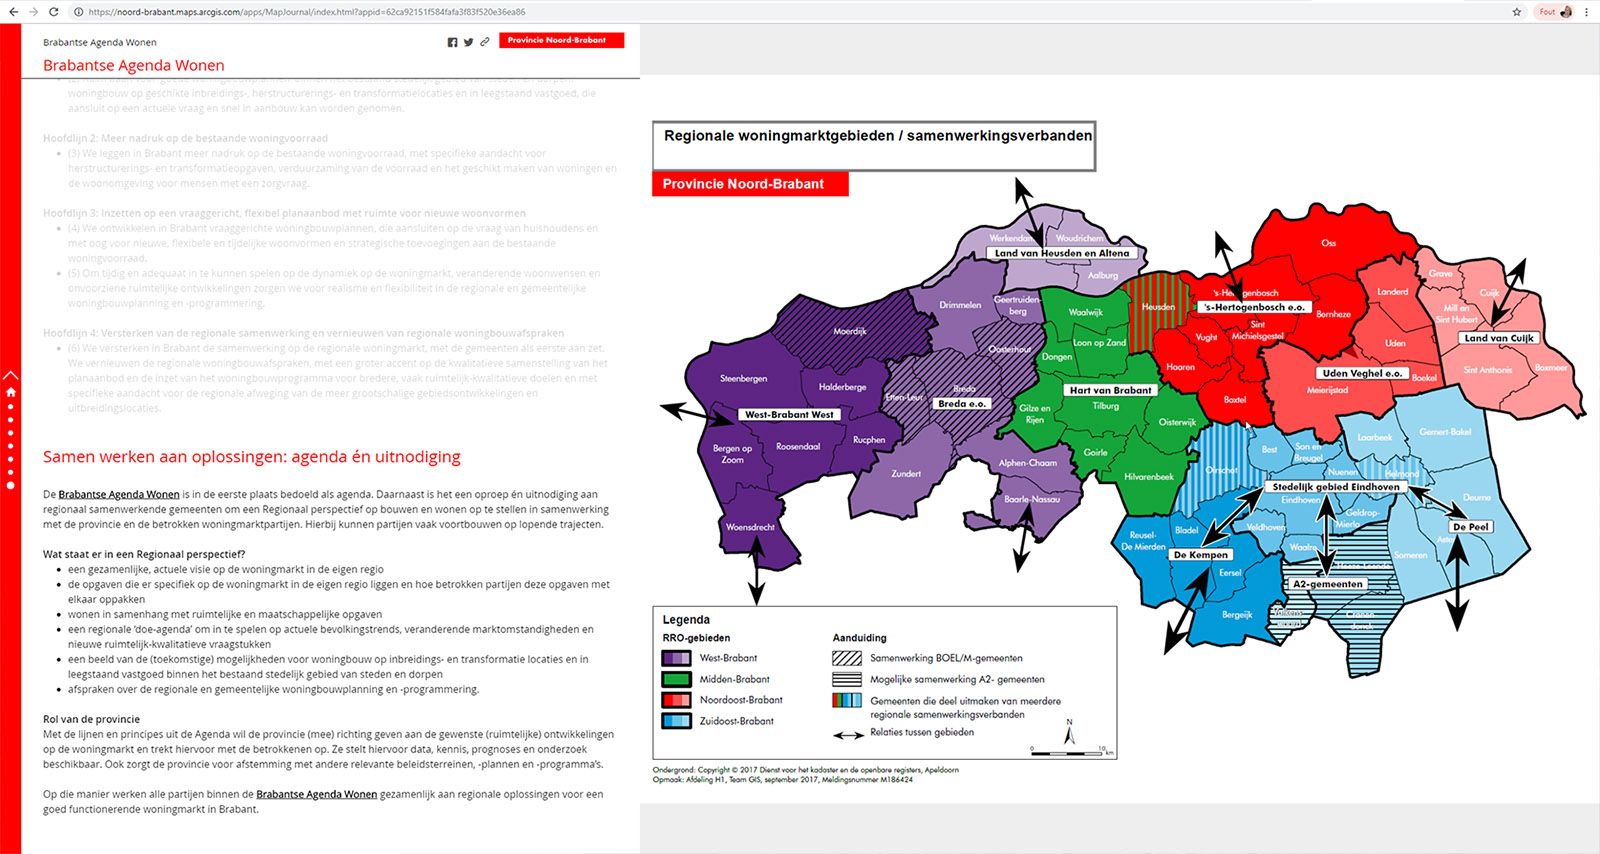Click the 'A2-gemeenten' map label
This screenshot has height=854, width=1600.
coord(1327,584)
